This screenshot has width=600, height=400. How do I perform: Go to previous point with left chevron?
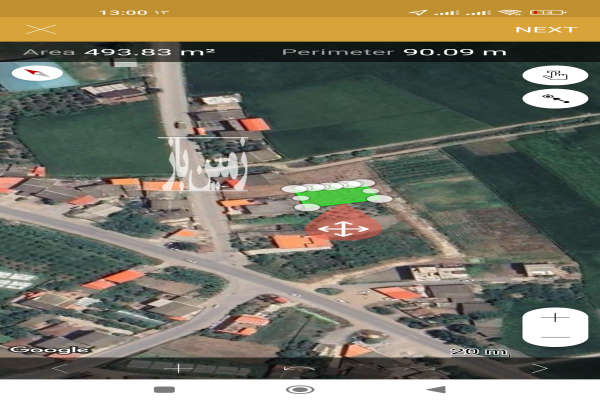(58, 368)
